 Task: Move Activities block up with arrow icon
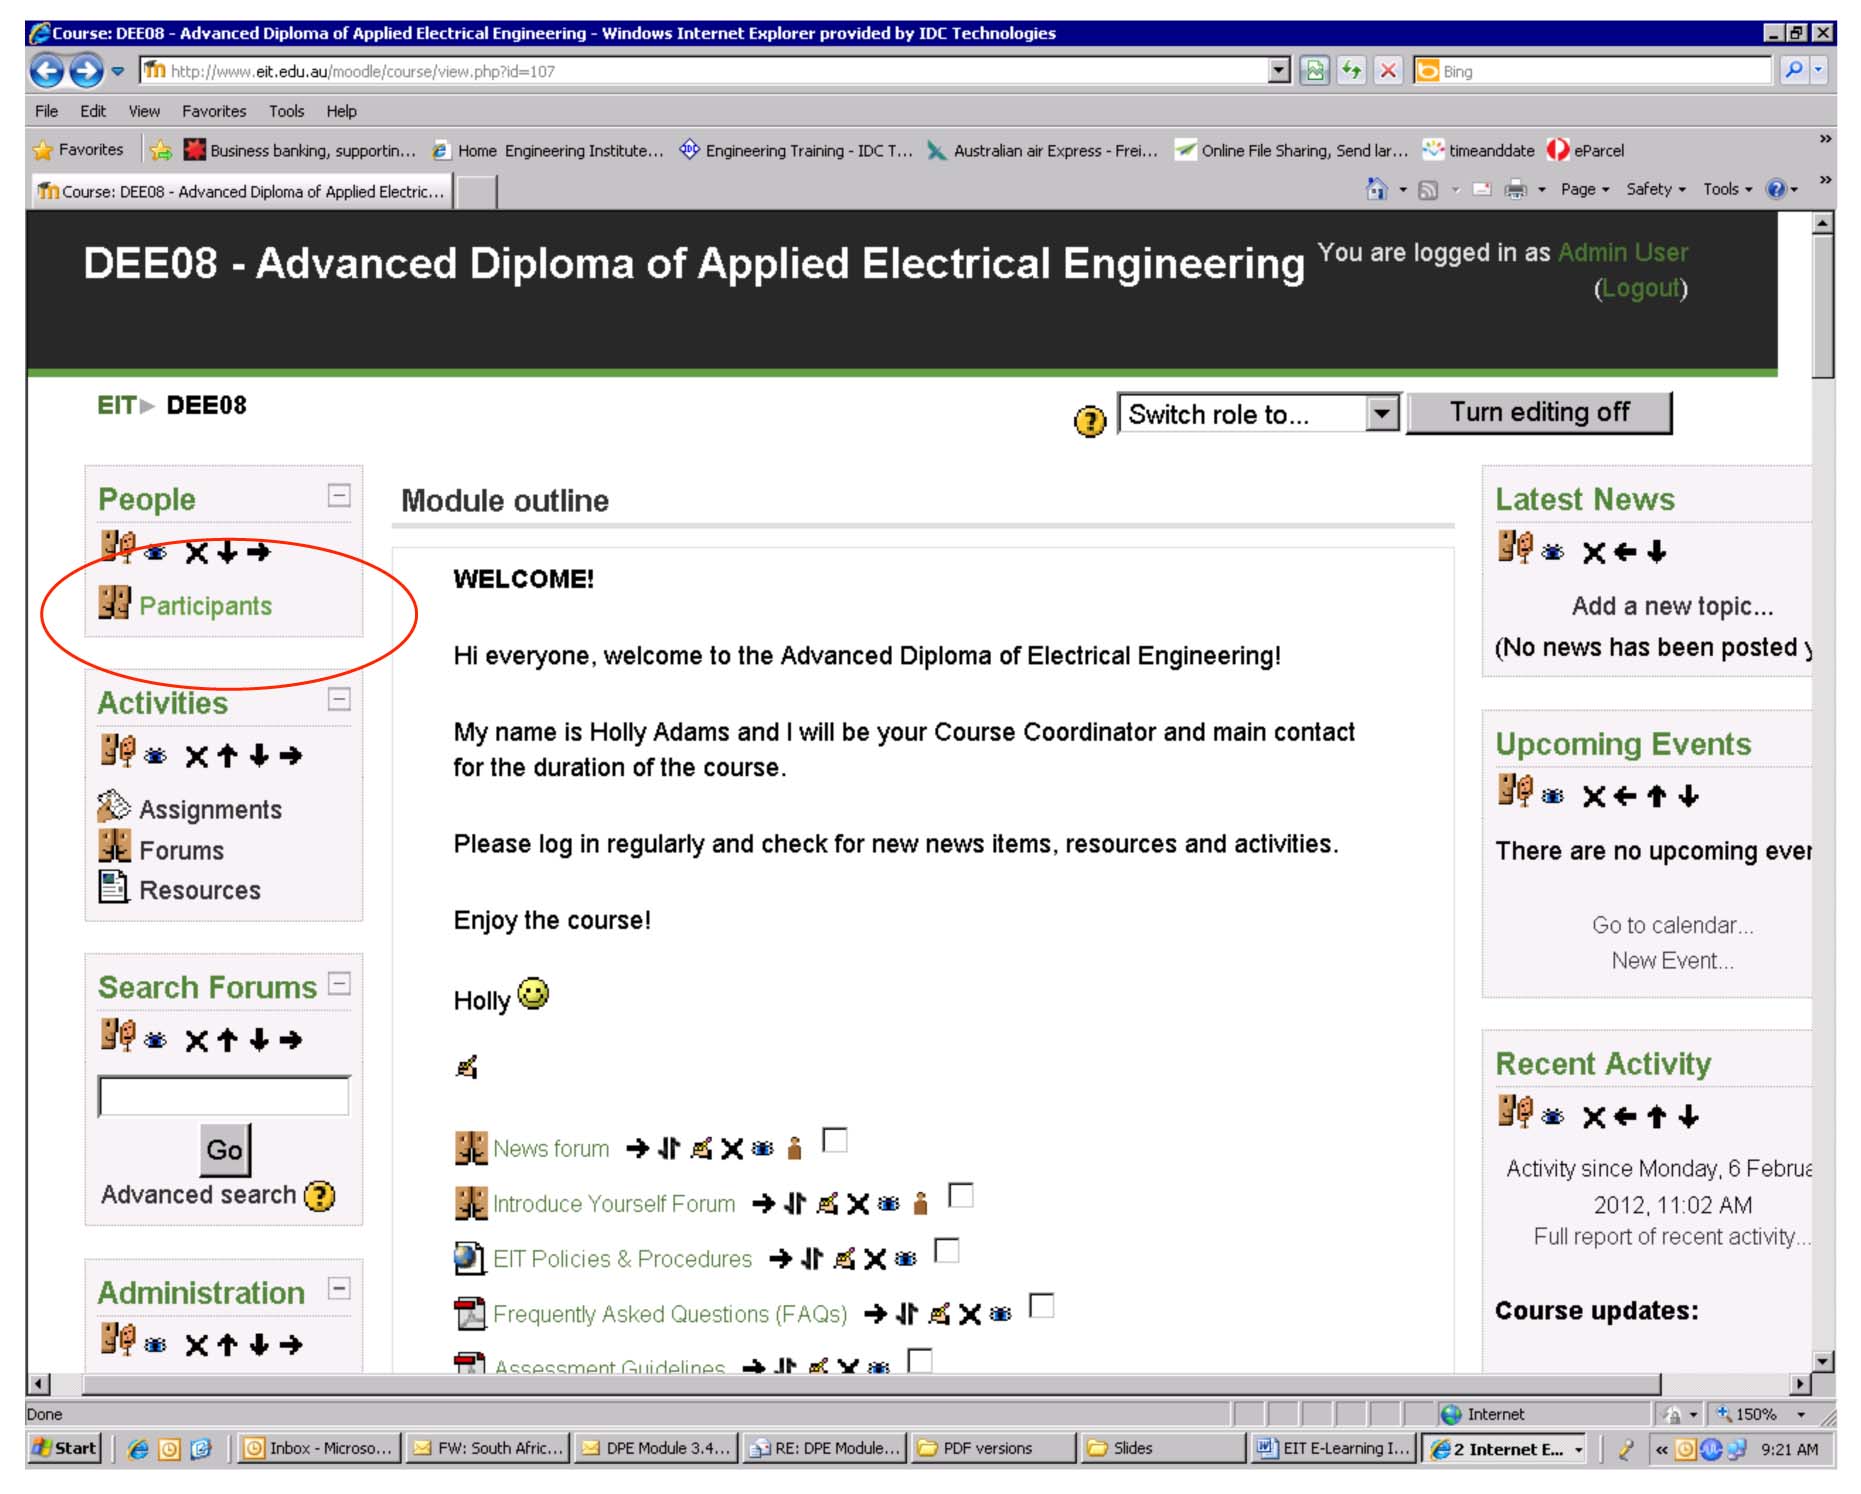228,756
